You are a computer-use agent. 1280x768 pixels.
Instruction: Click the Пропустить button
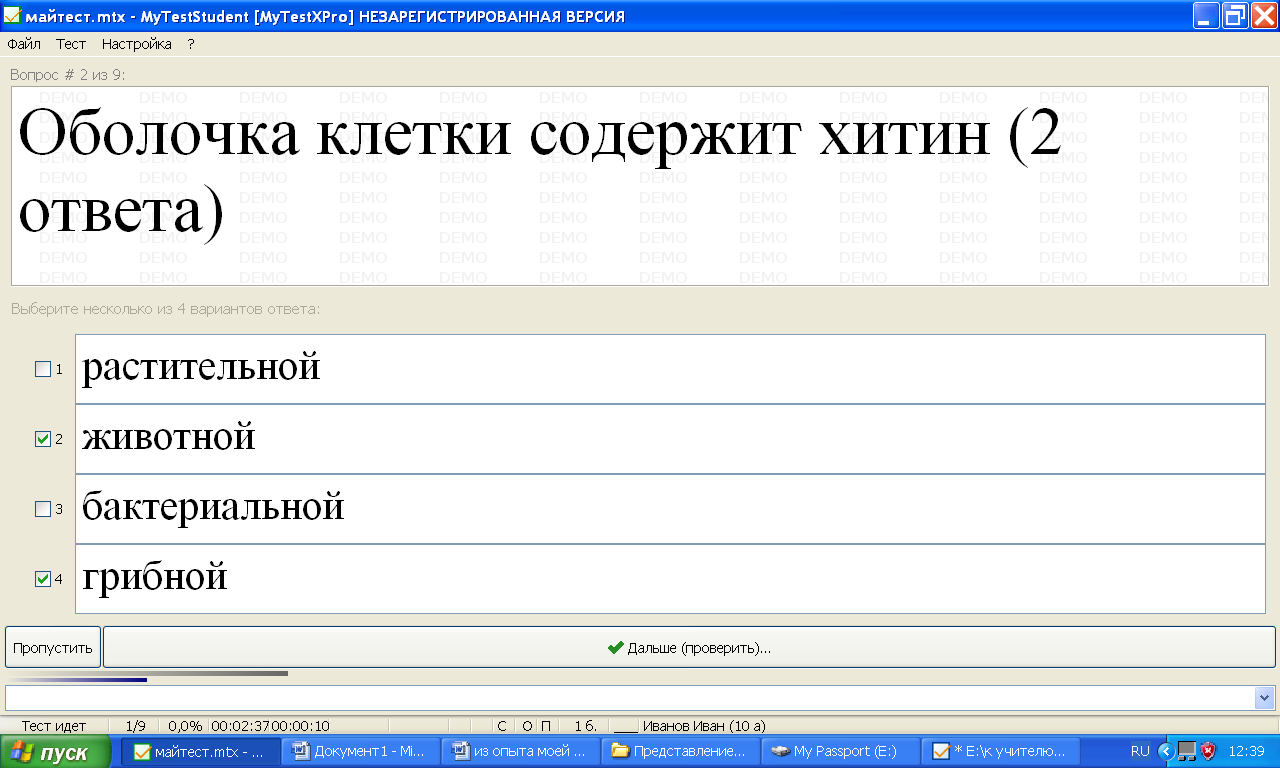click(53, 647)
